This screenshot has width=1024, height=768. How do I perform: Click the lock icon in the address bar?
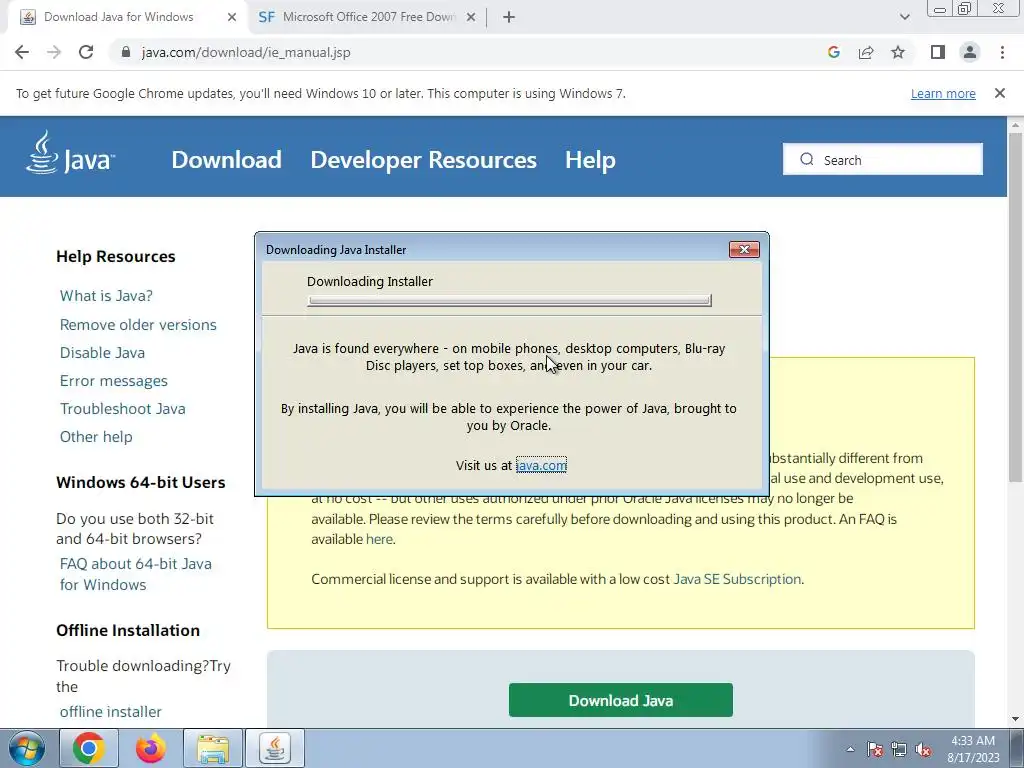[126, 52]
